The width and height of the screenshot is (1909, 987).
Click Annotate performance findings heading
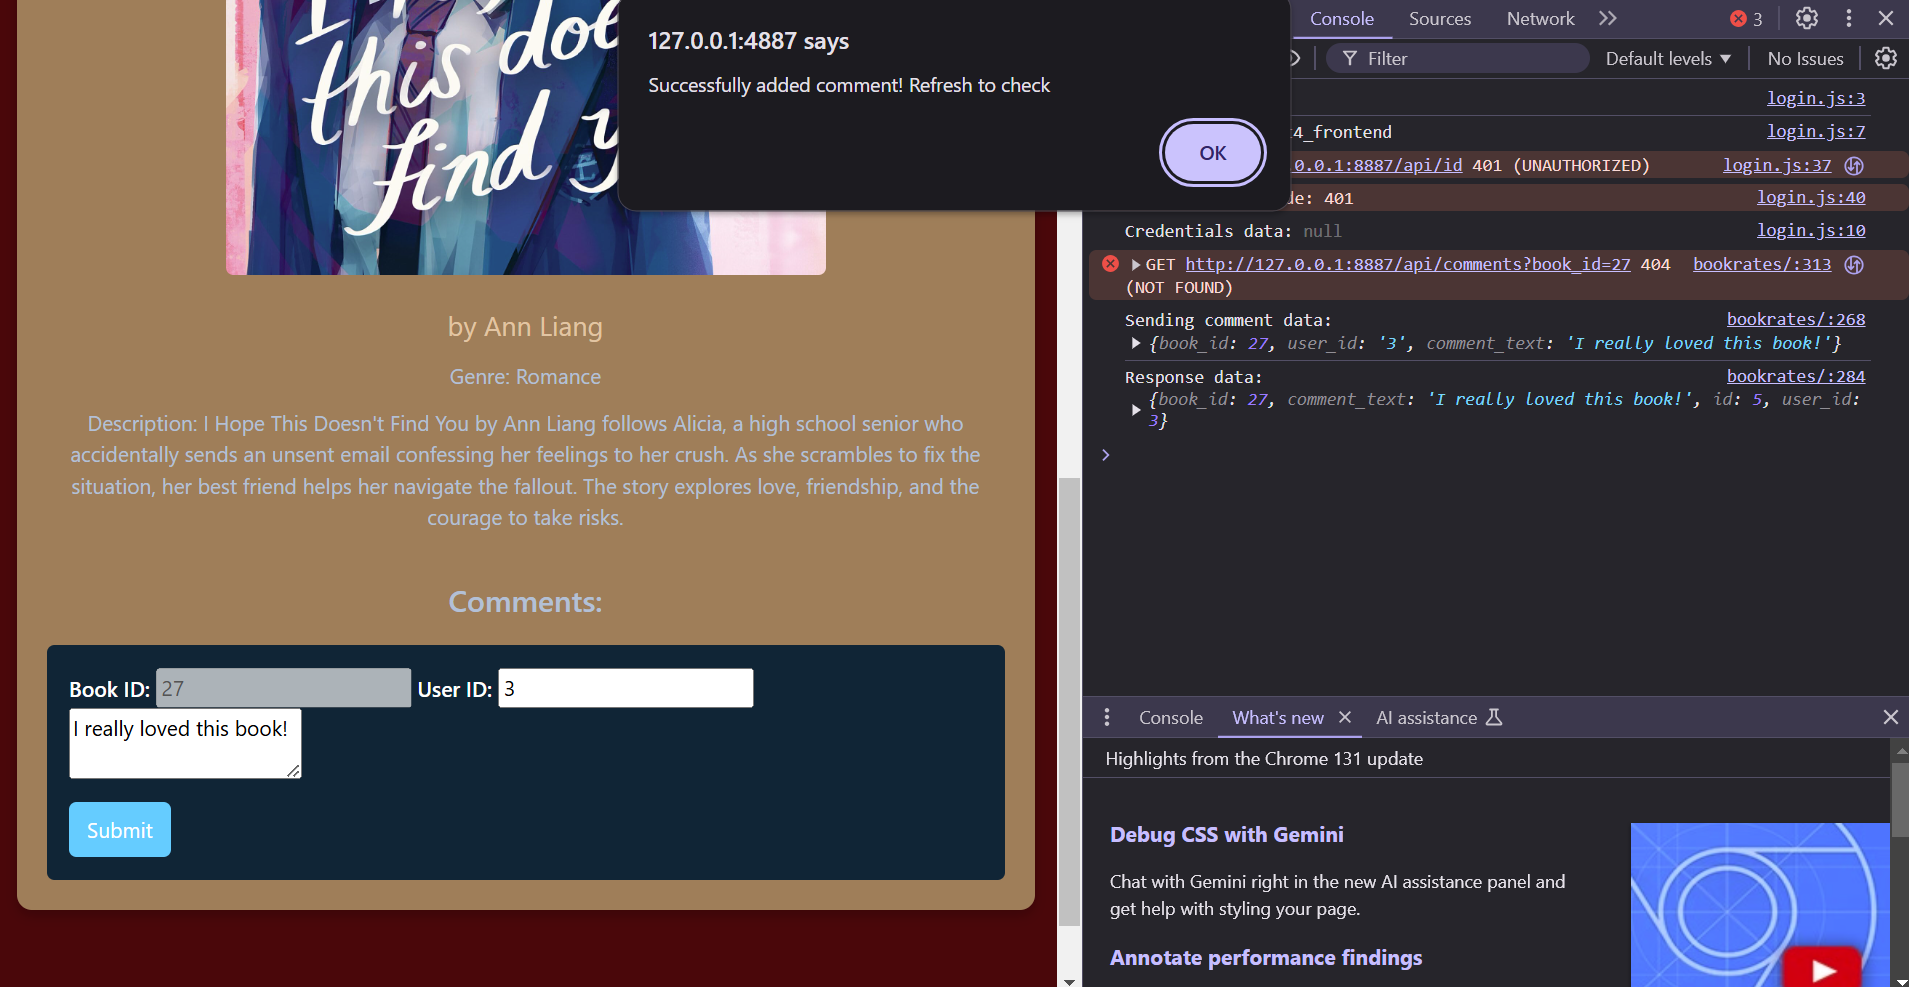pos(1265,958)
